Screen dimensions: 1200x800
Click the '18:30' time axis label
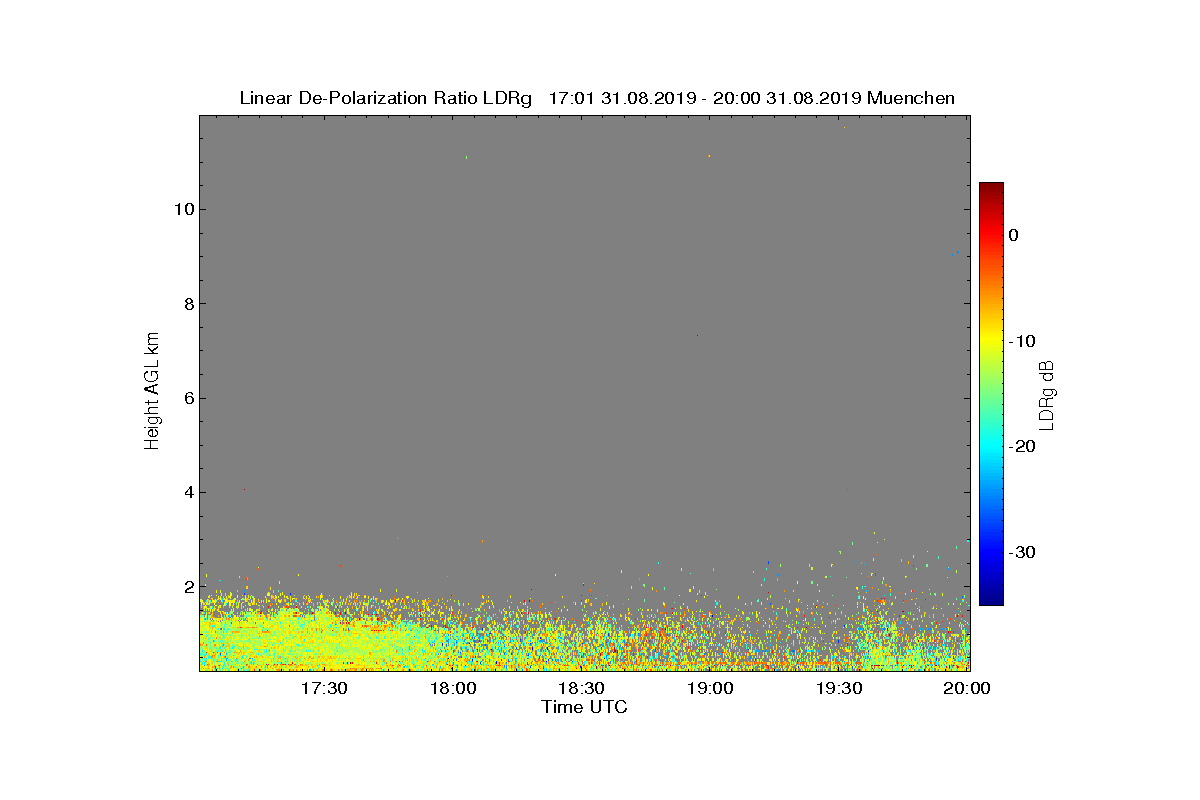point(581,688)
